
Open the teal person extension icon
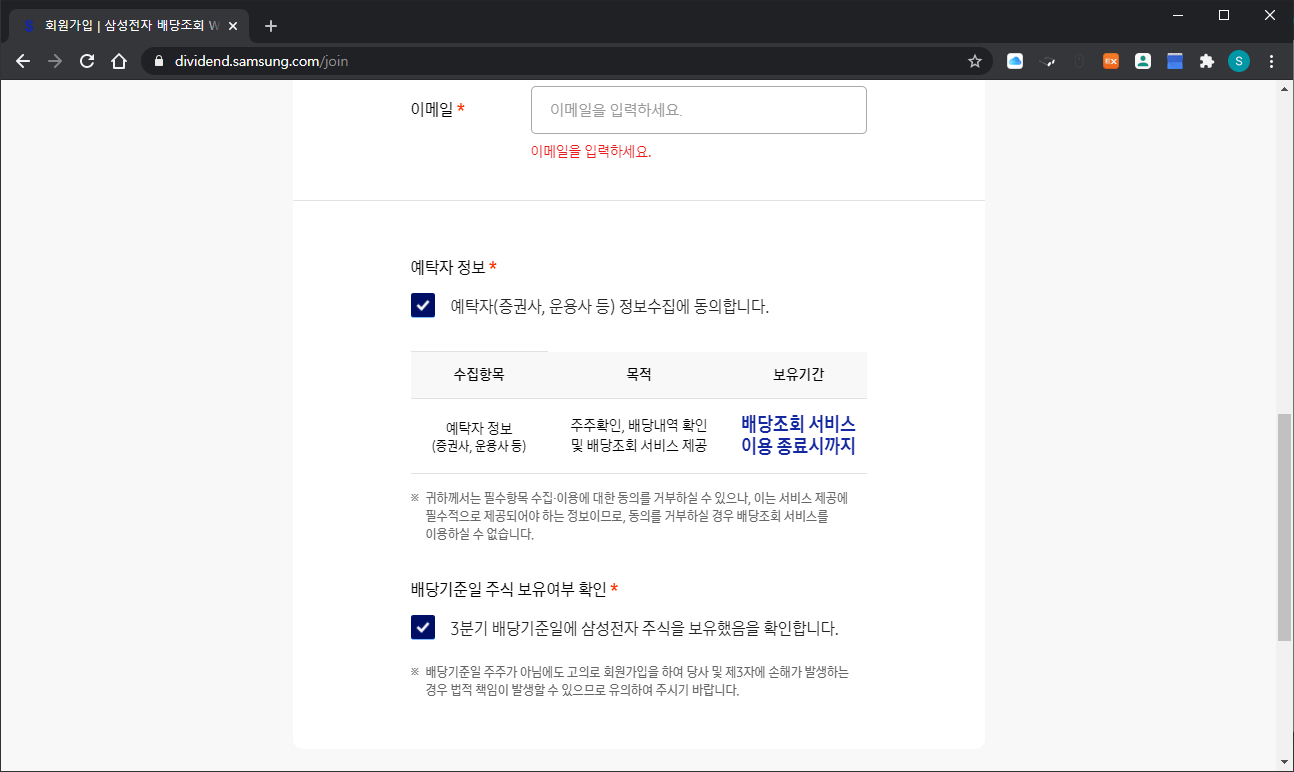[1143, 61]
